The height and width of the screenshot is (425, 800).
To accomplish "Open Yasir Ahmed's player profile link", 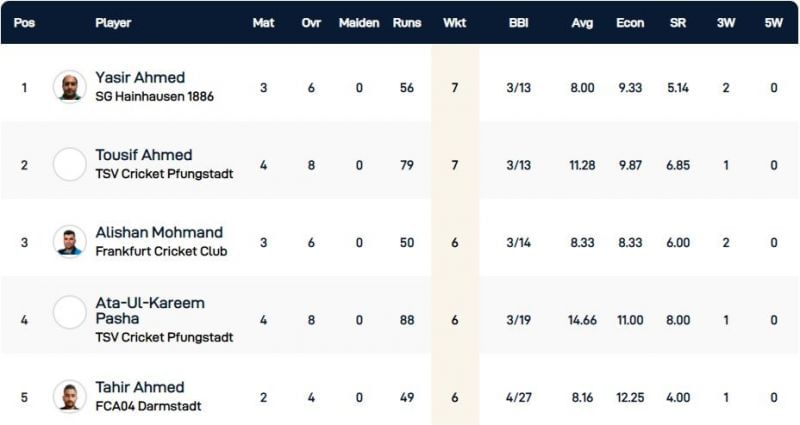I will coord(140,78).
